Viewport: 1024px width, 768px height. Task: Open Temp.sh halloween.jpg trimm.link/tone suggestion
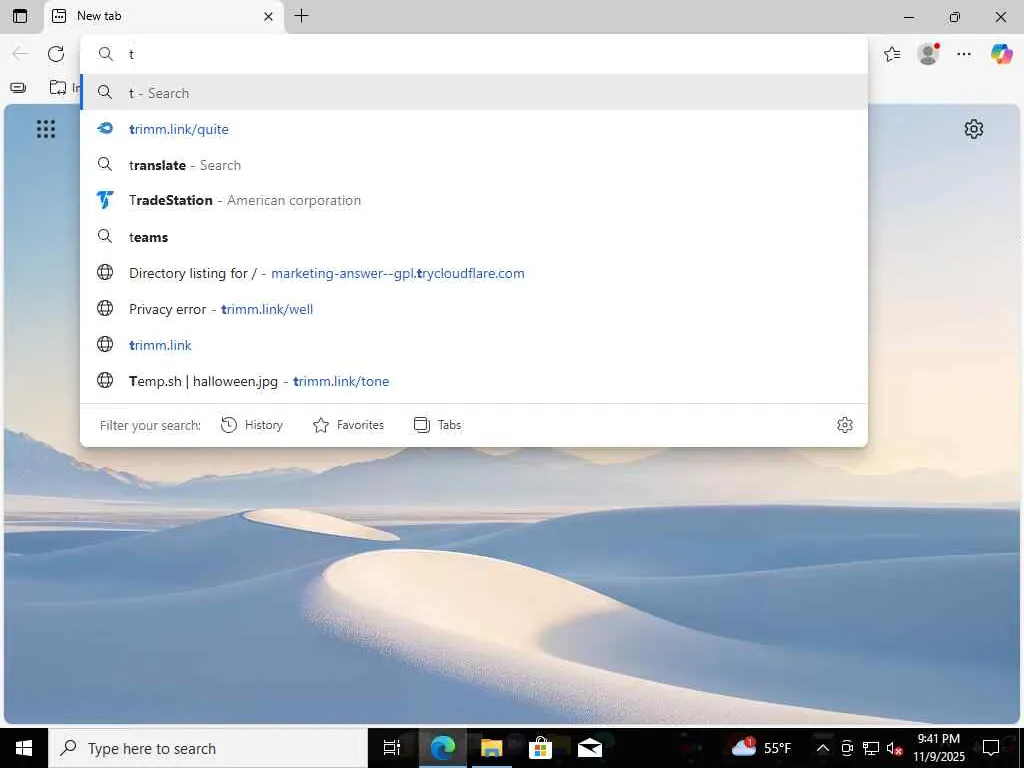[x=474, y=381]
